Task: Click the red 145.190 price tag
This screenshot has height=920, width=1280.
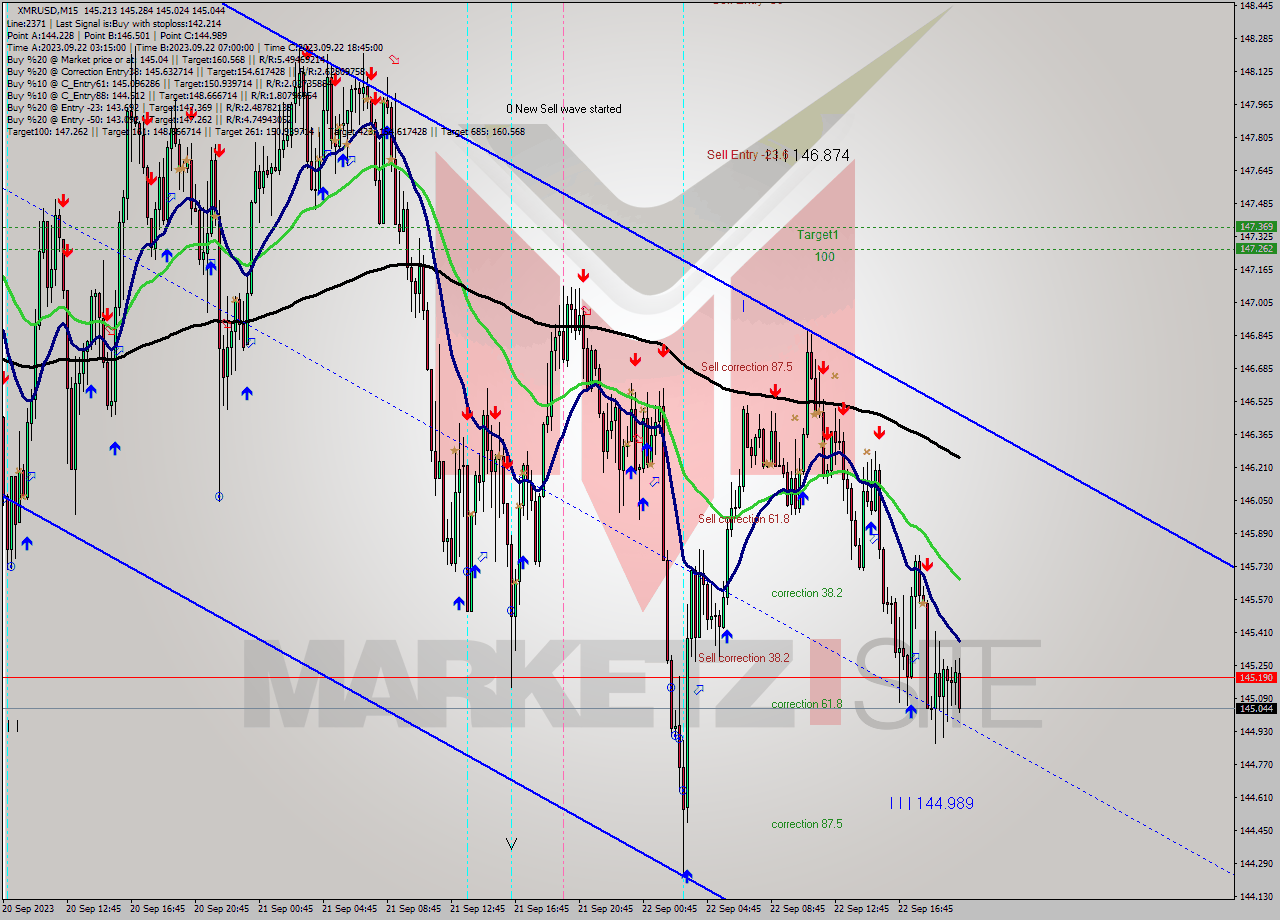Action: pos(1256,677)
